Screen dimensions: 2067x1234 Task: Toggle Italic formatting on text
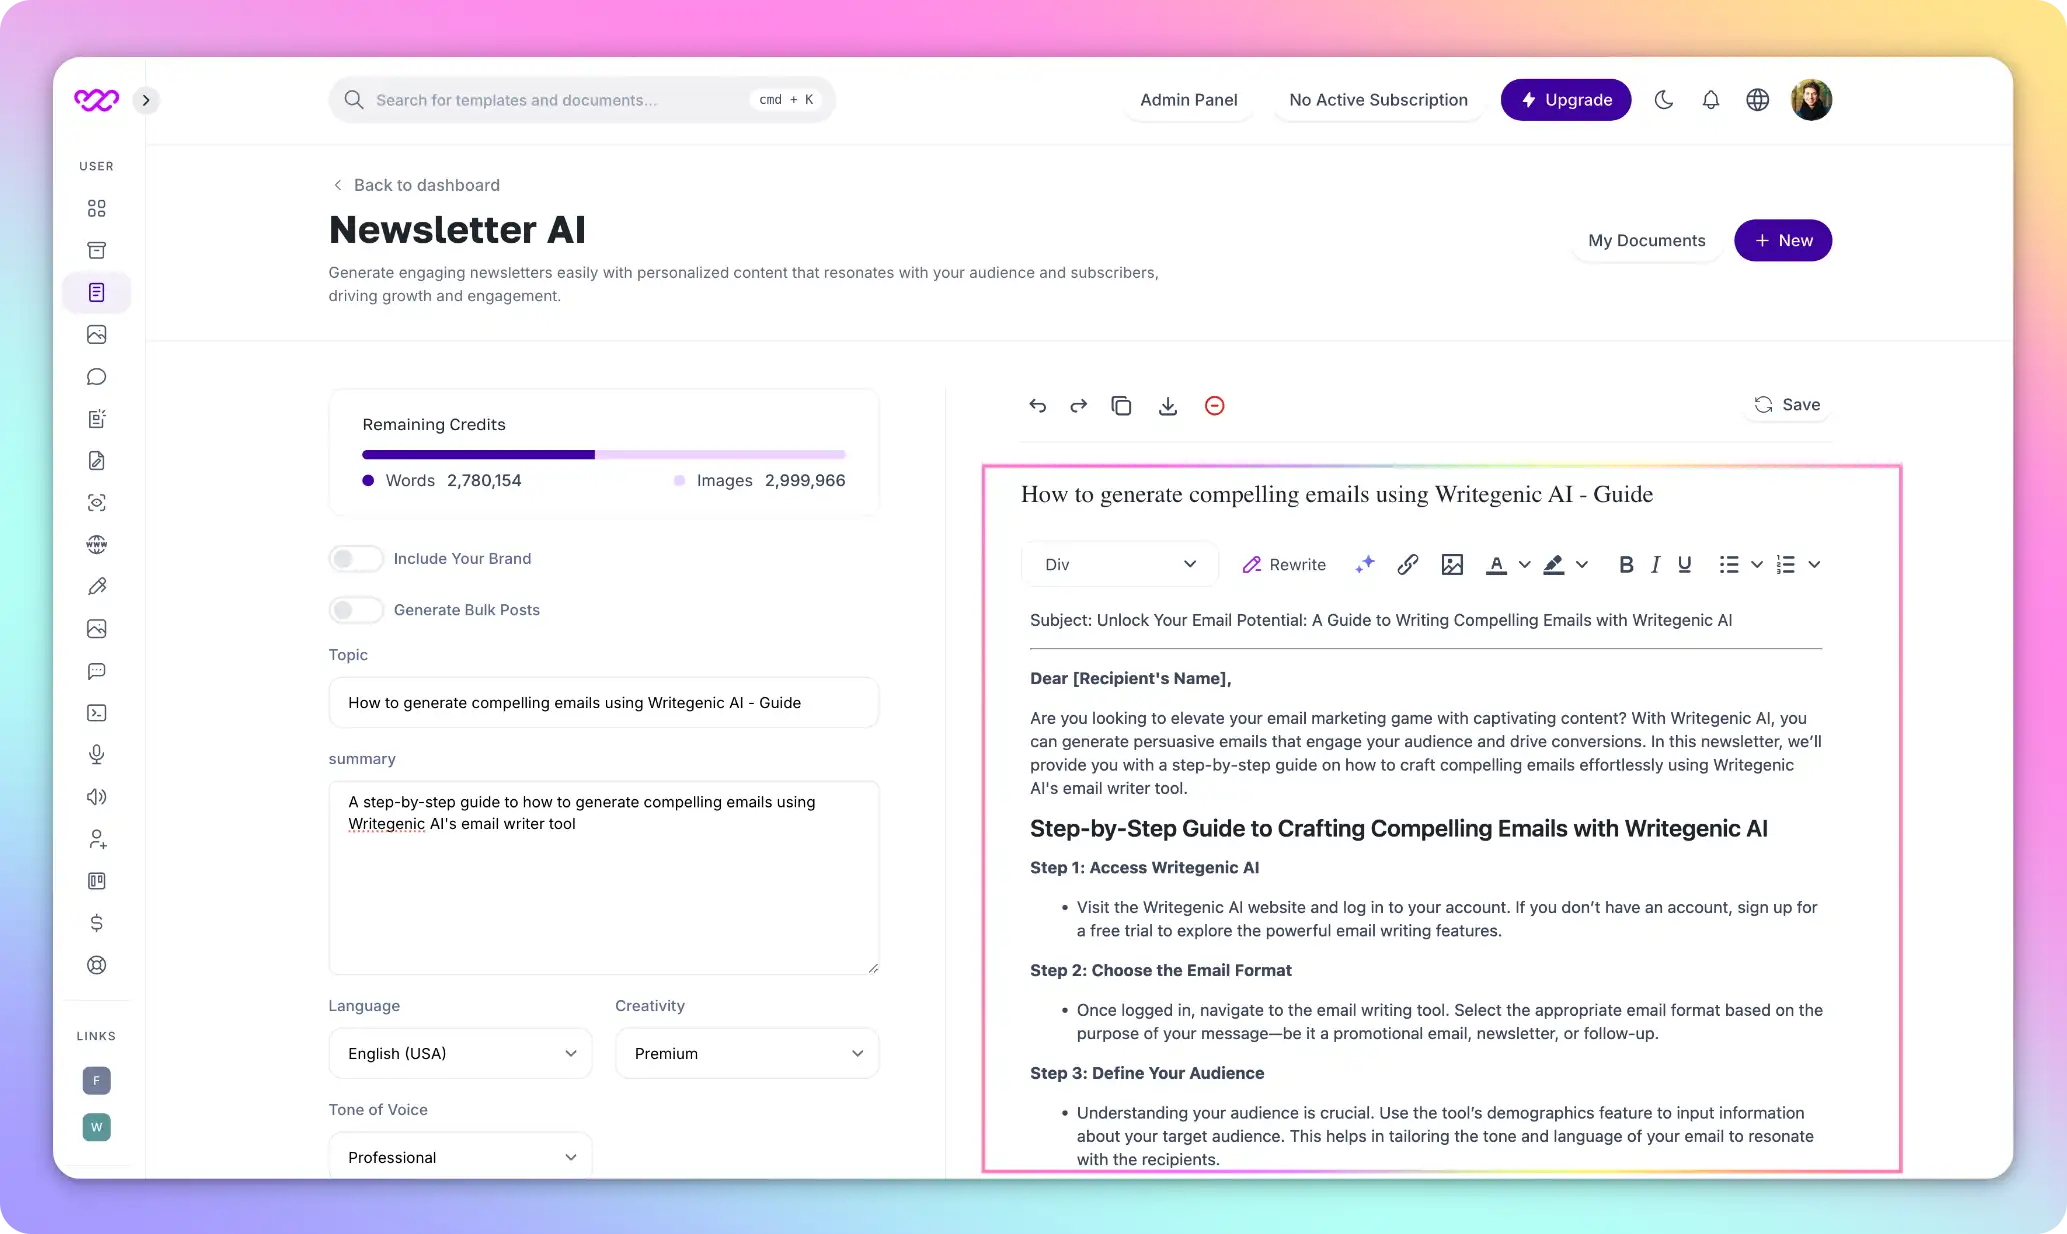pyautogui.click(x=1653, y=564)
